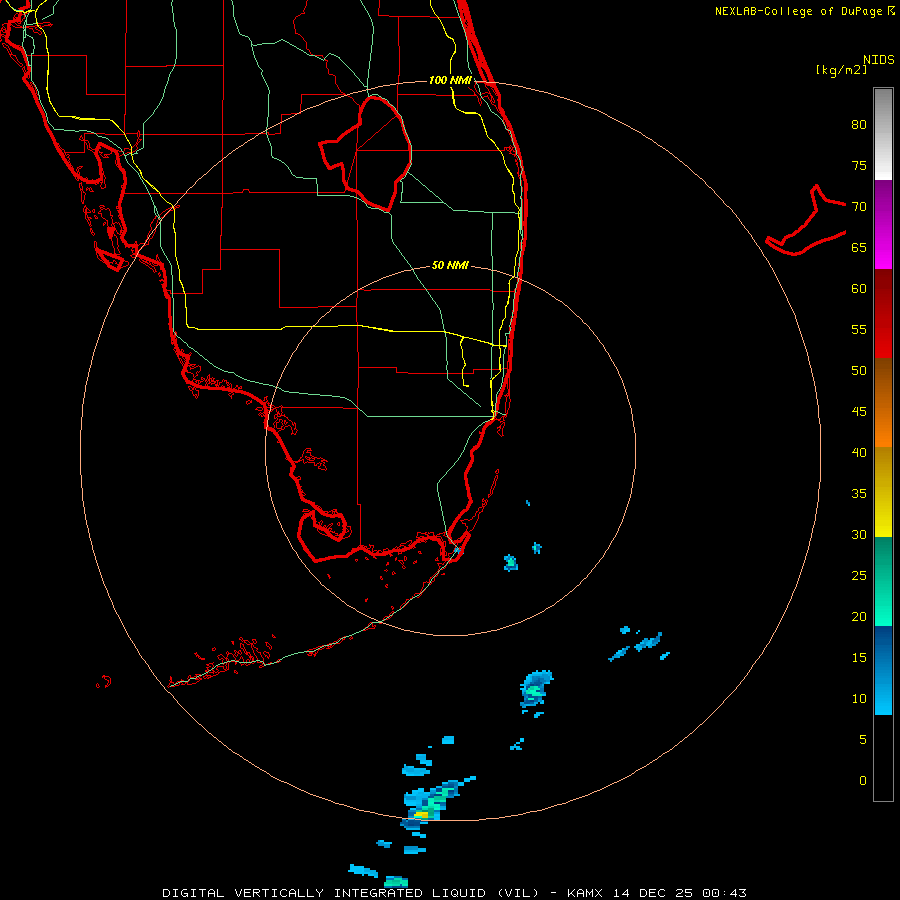
Task: Click the Bahamas island outline at right edge
Action: click(x=806, y=220)
